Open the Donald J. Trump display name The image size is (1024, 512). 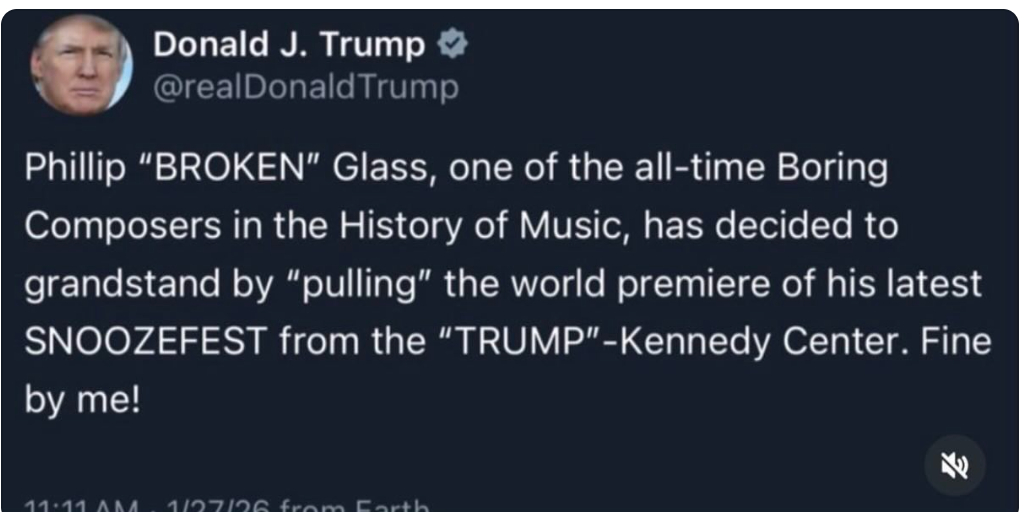pos(289,44)
